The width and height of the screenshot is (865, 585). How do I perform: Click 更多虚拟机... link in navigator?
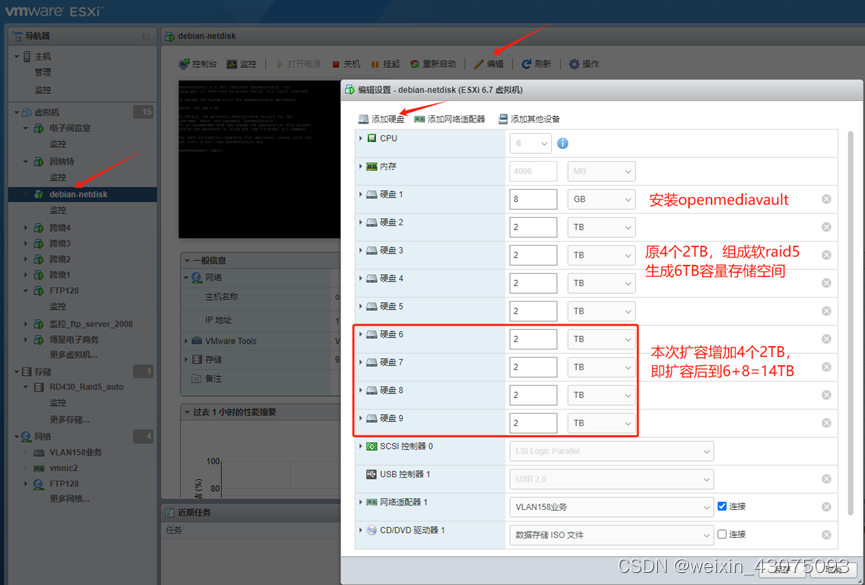point(73,355)
